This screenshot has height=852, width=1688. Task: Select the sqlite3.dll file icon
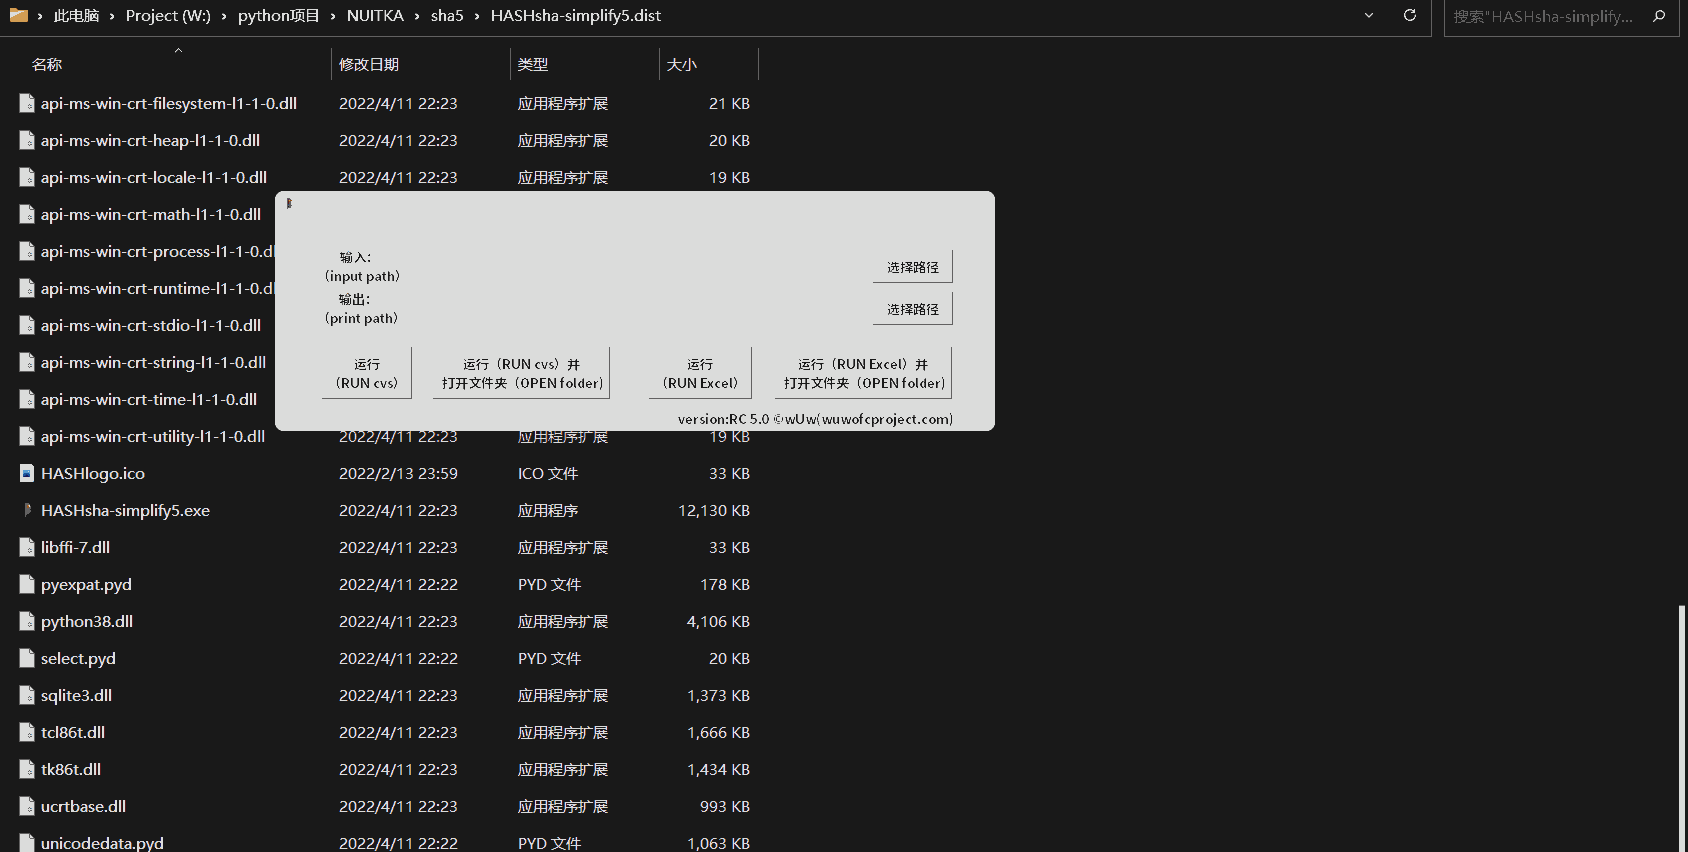[27, 695]
